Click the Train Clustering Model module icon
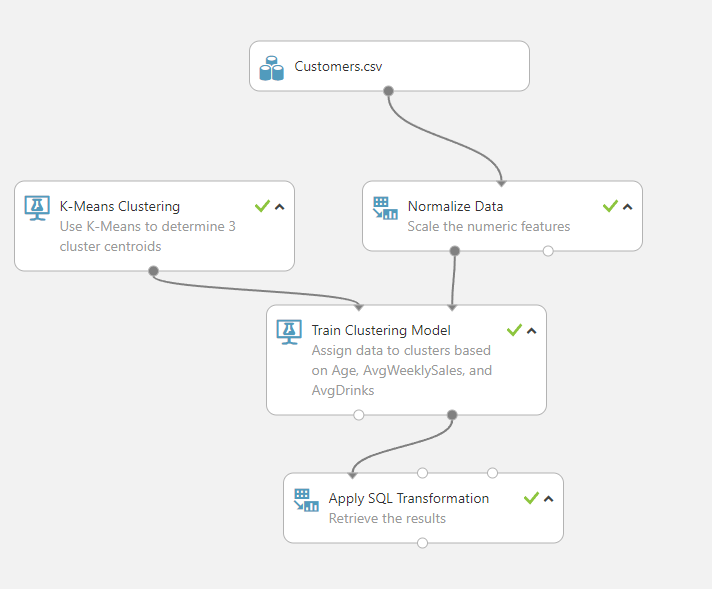712x589 pixels. (289, 332)
